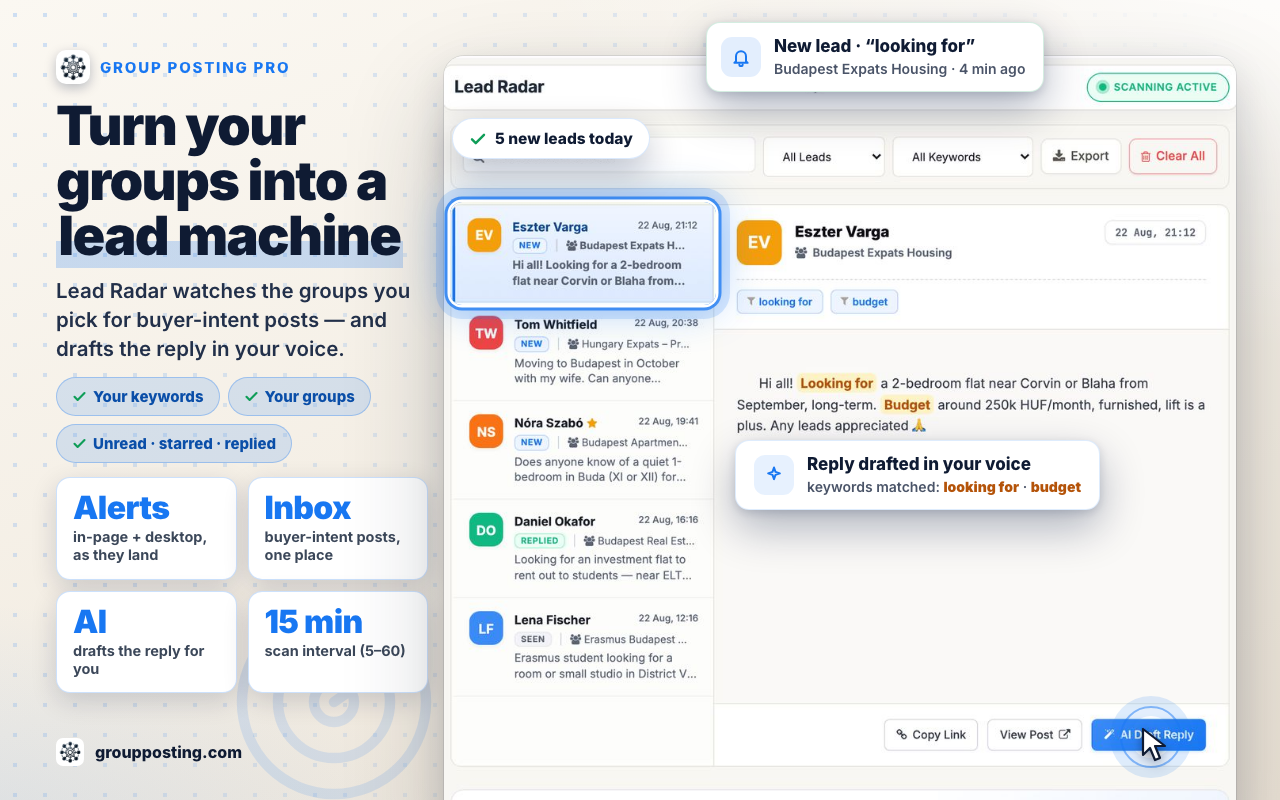Viewport: 1280px width, 800px height.
Task: Click the Copy Link button
Action: click(x=931, y=735)
